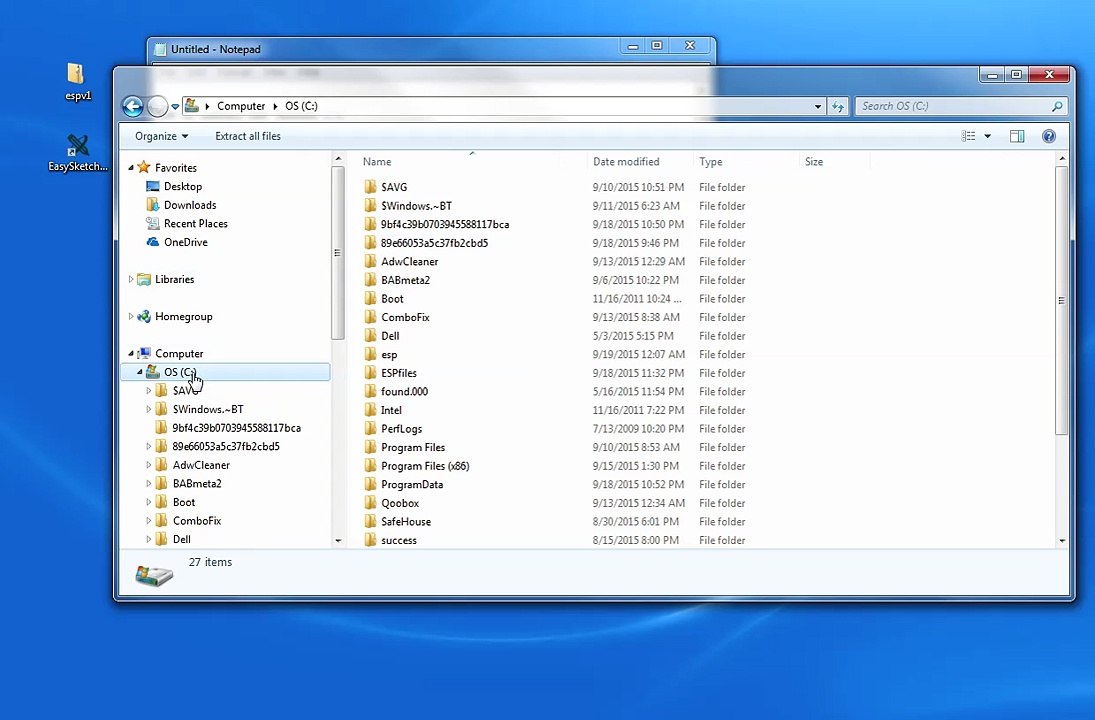1095x720 pixels.
Task: Open the espv1 desktop icon
Action: click(76, 81)
